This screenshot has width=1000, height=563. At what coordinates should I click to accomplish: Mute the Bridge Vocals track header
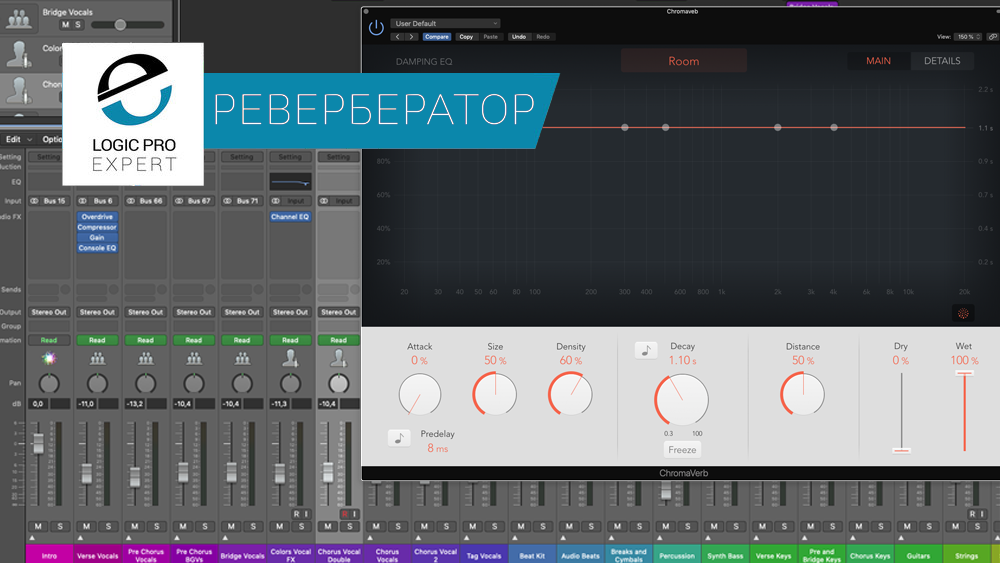(x=65, y=25)
